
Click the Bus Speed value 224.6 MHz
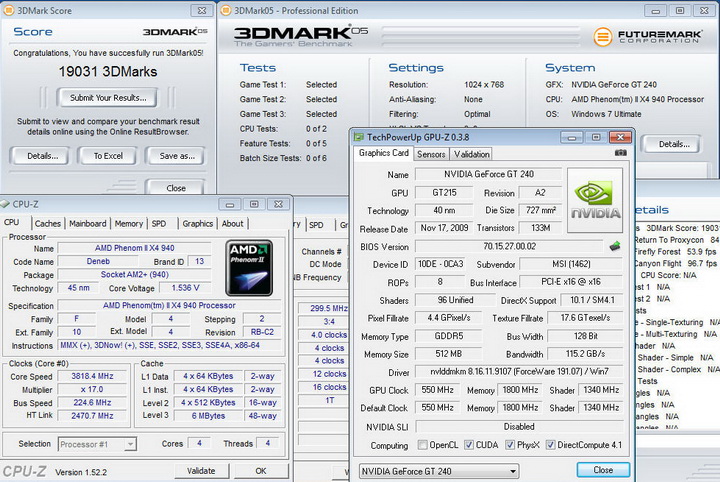(92, 403)
